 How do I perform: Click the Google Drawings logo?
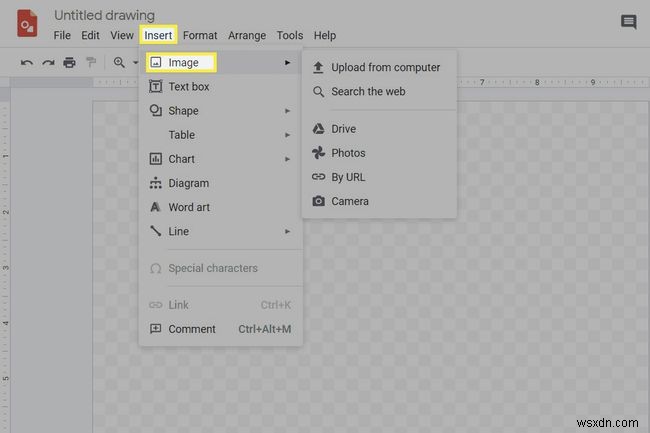(x=27, y=24)
